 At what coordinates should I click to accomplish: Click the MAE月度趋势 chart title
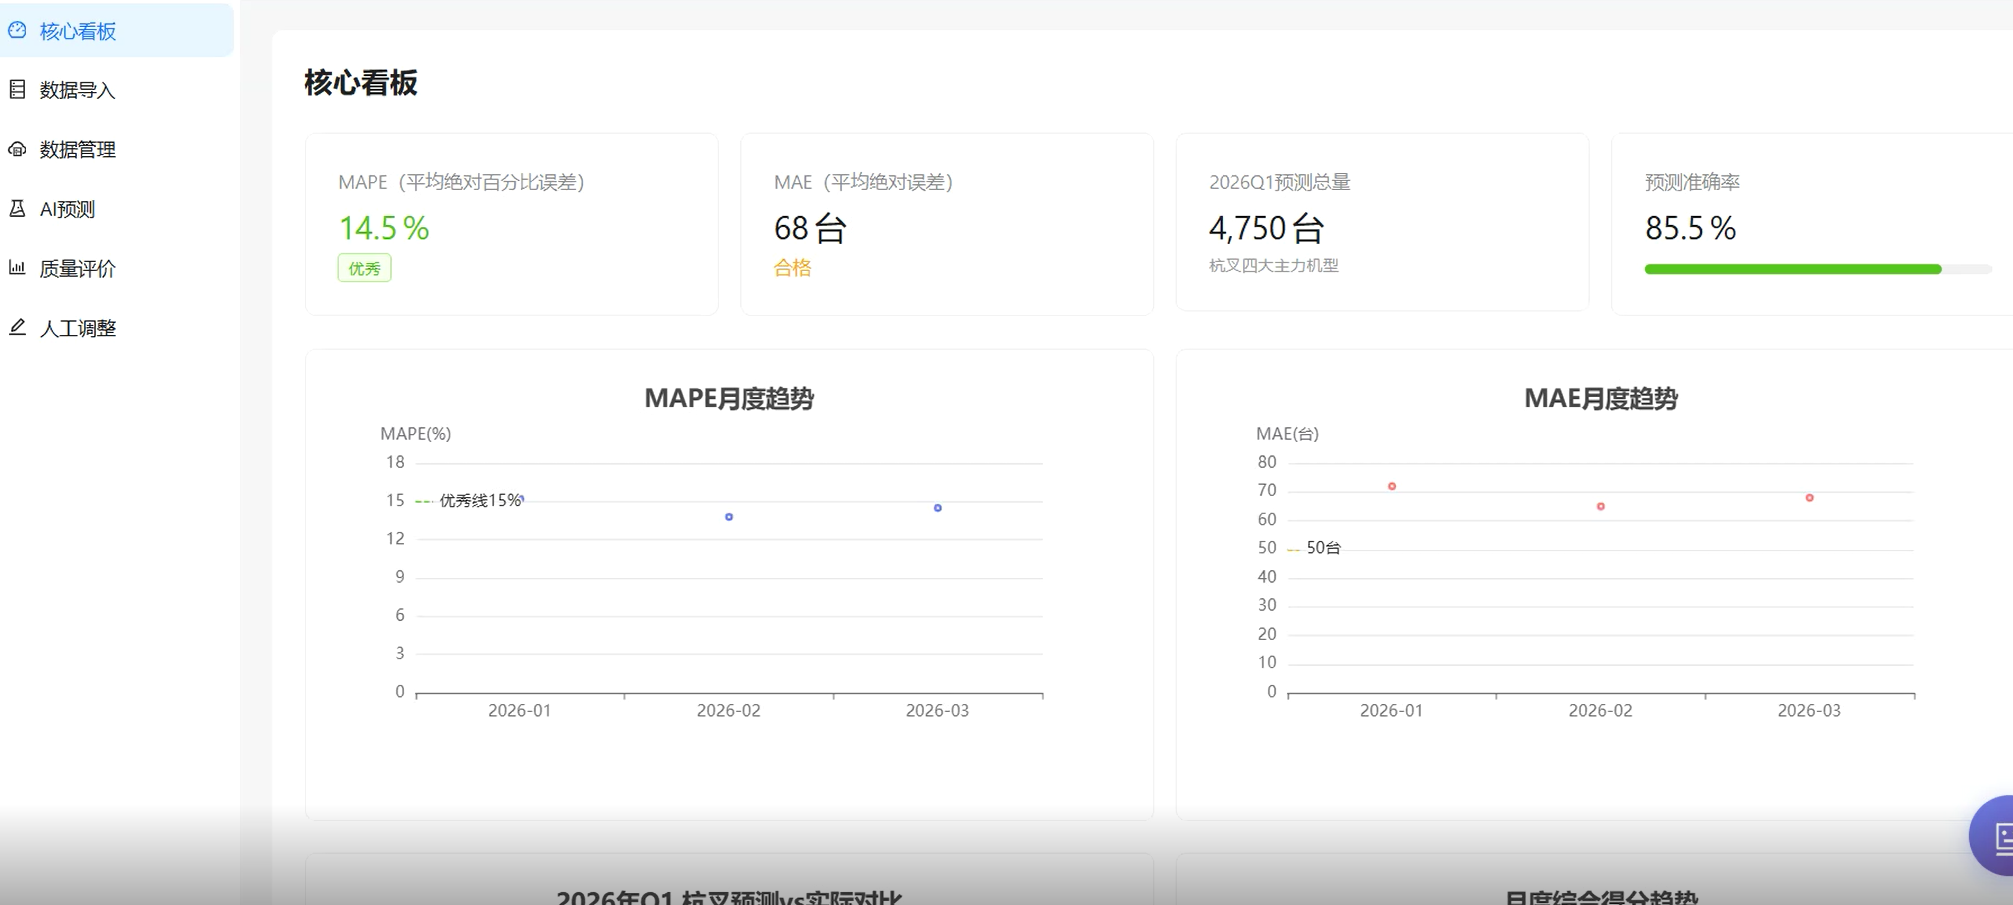click(x=1600, y=398)
